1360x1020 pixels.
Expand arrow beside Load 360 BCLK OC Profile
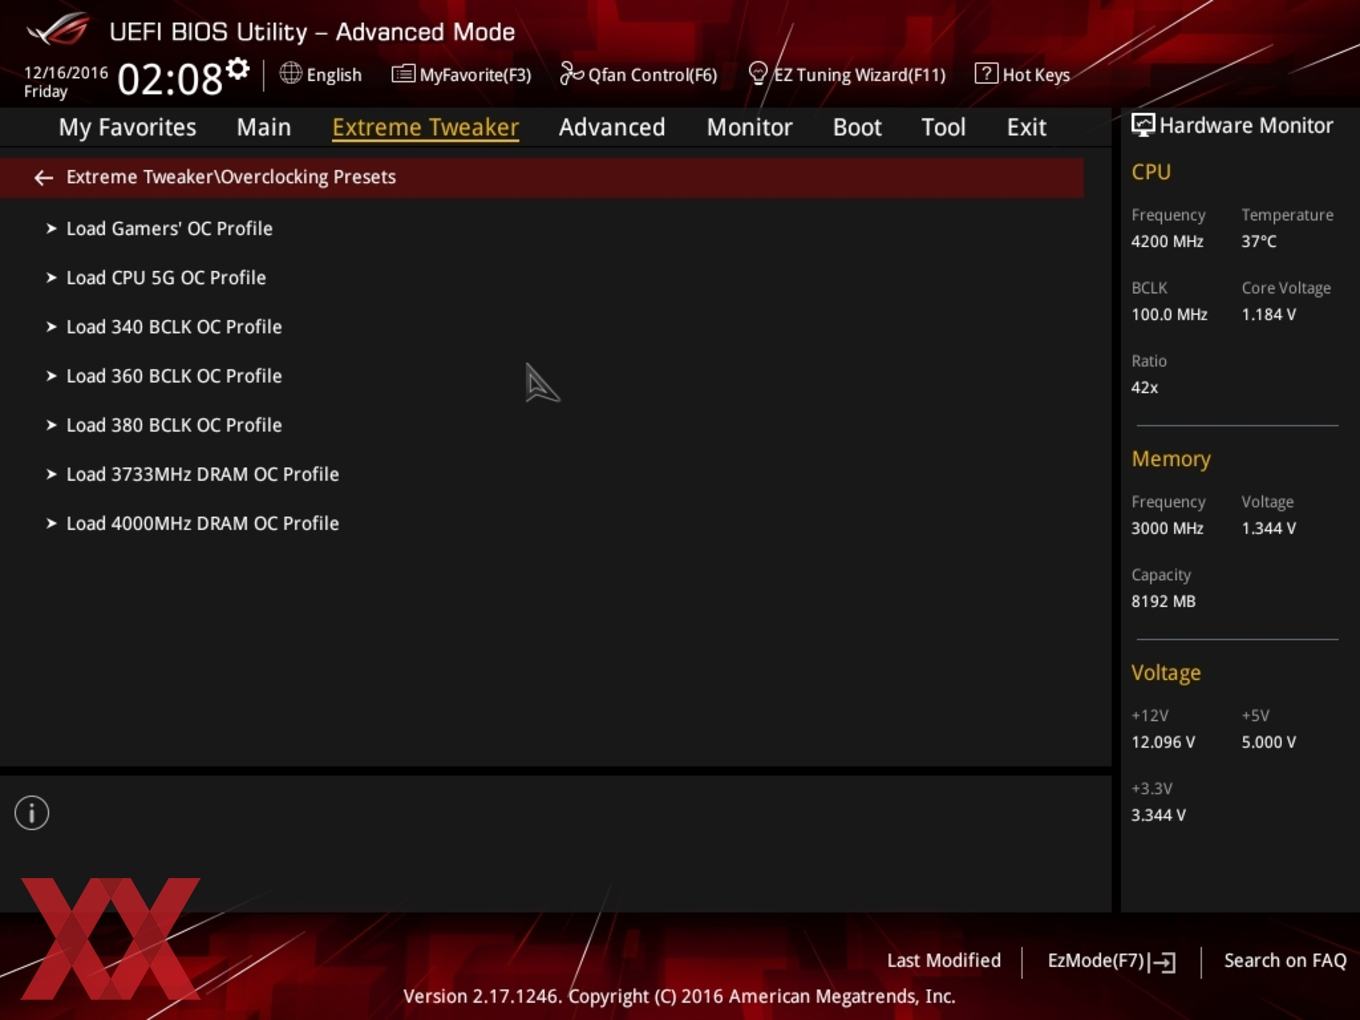(x=51, y=375)
